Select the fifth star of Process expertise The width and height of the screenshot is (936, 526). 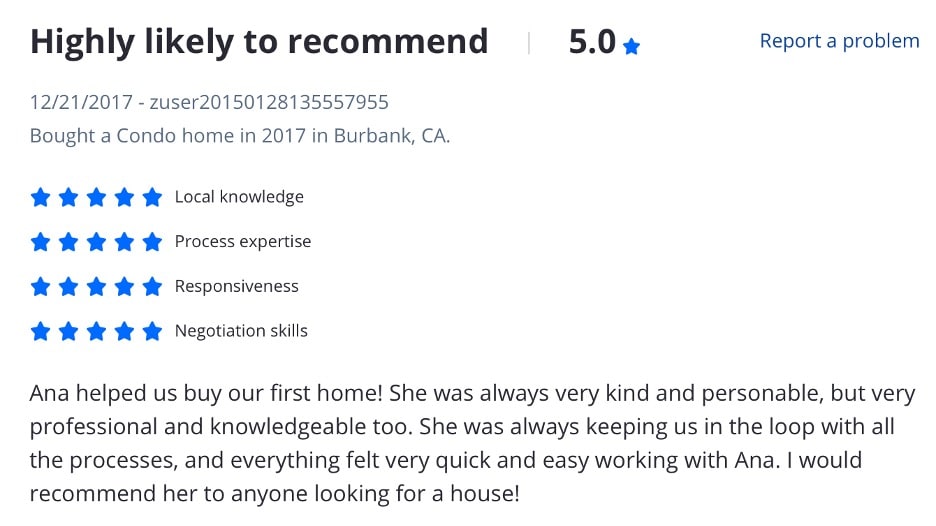[152, 242]
